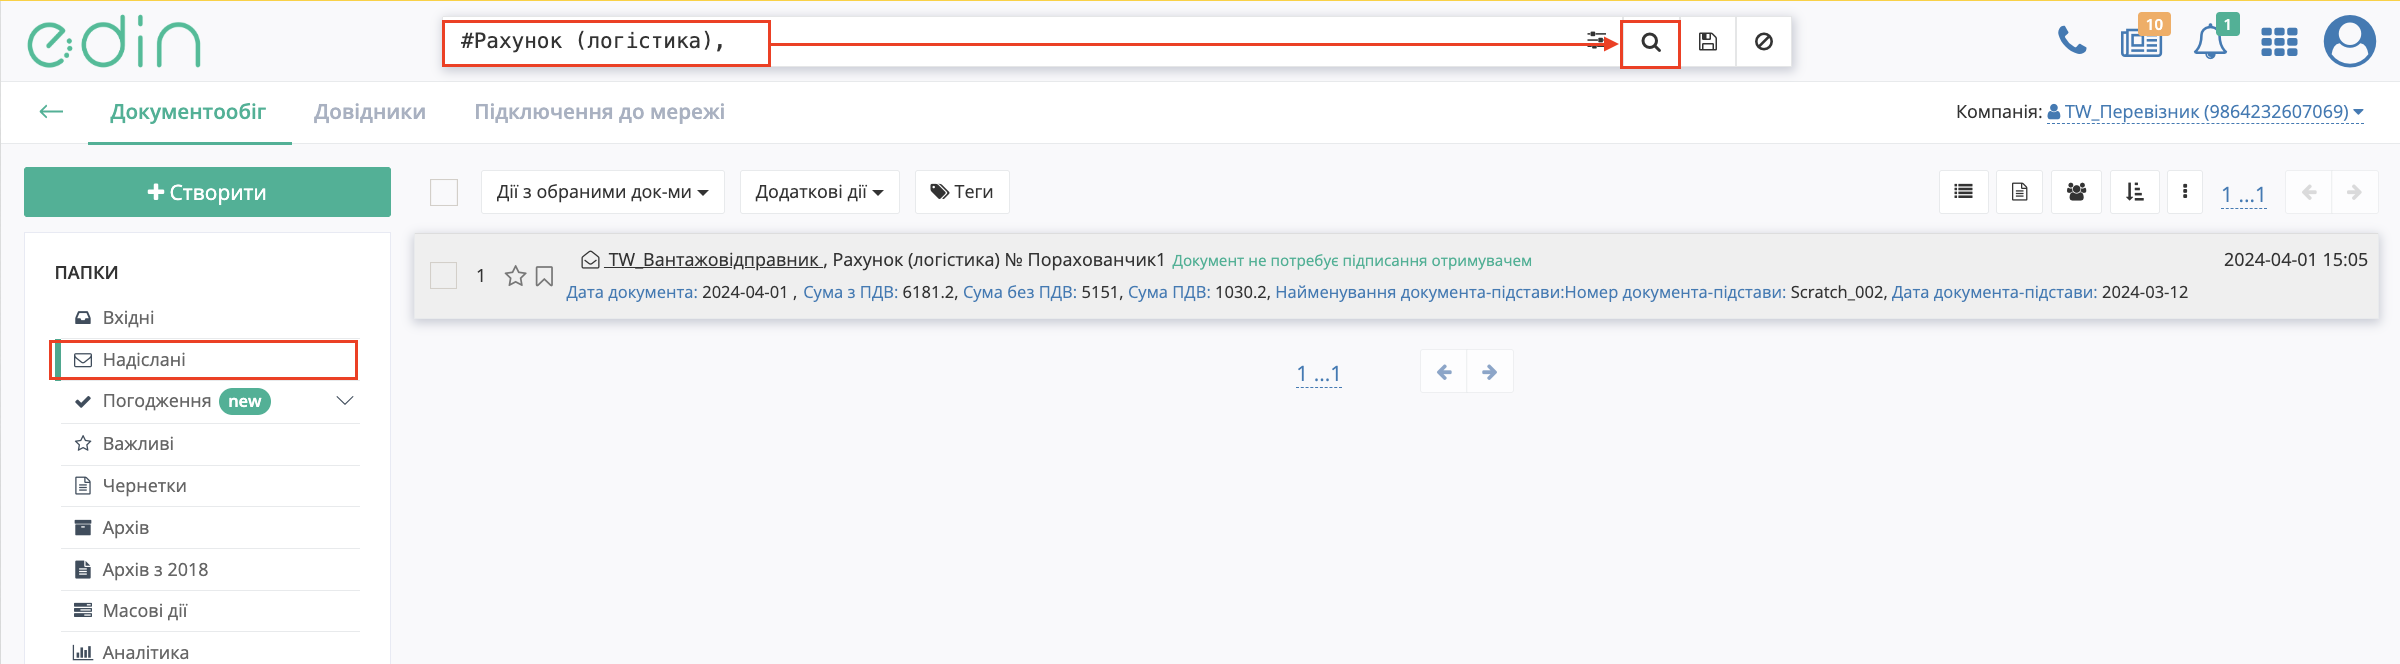Viewport: 2400px width, 664px height.
Task: Expand the 'Погодження' folder chevron
Action: point(345,401)
